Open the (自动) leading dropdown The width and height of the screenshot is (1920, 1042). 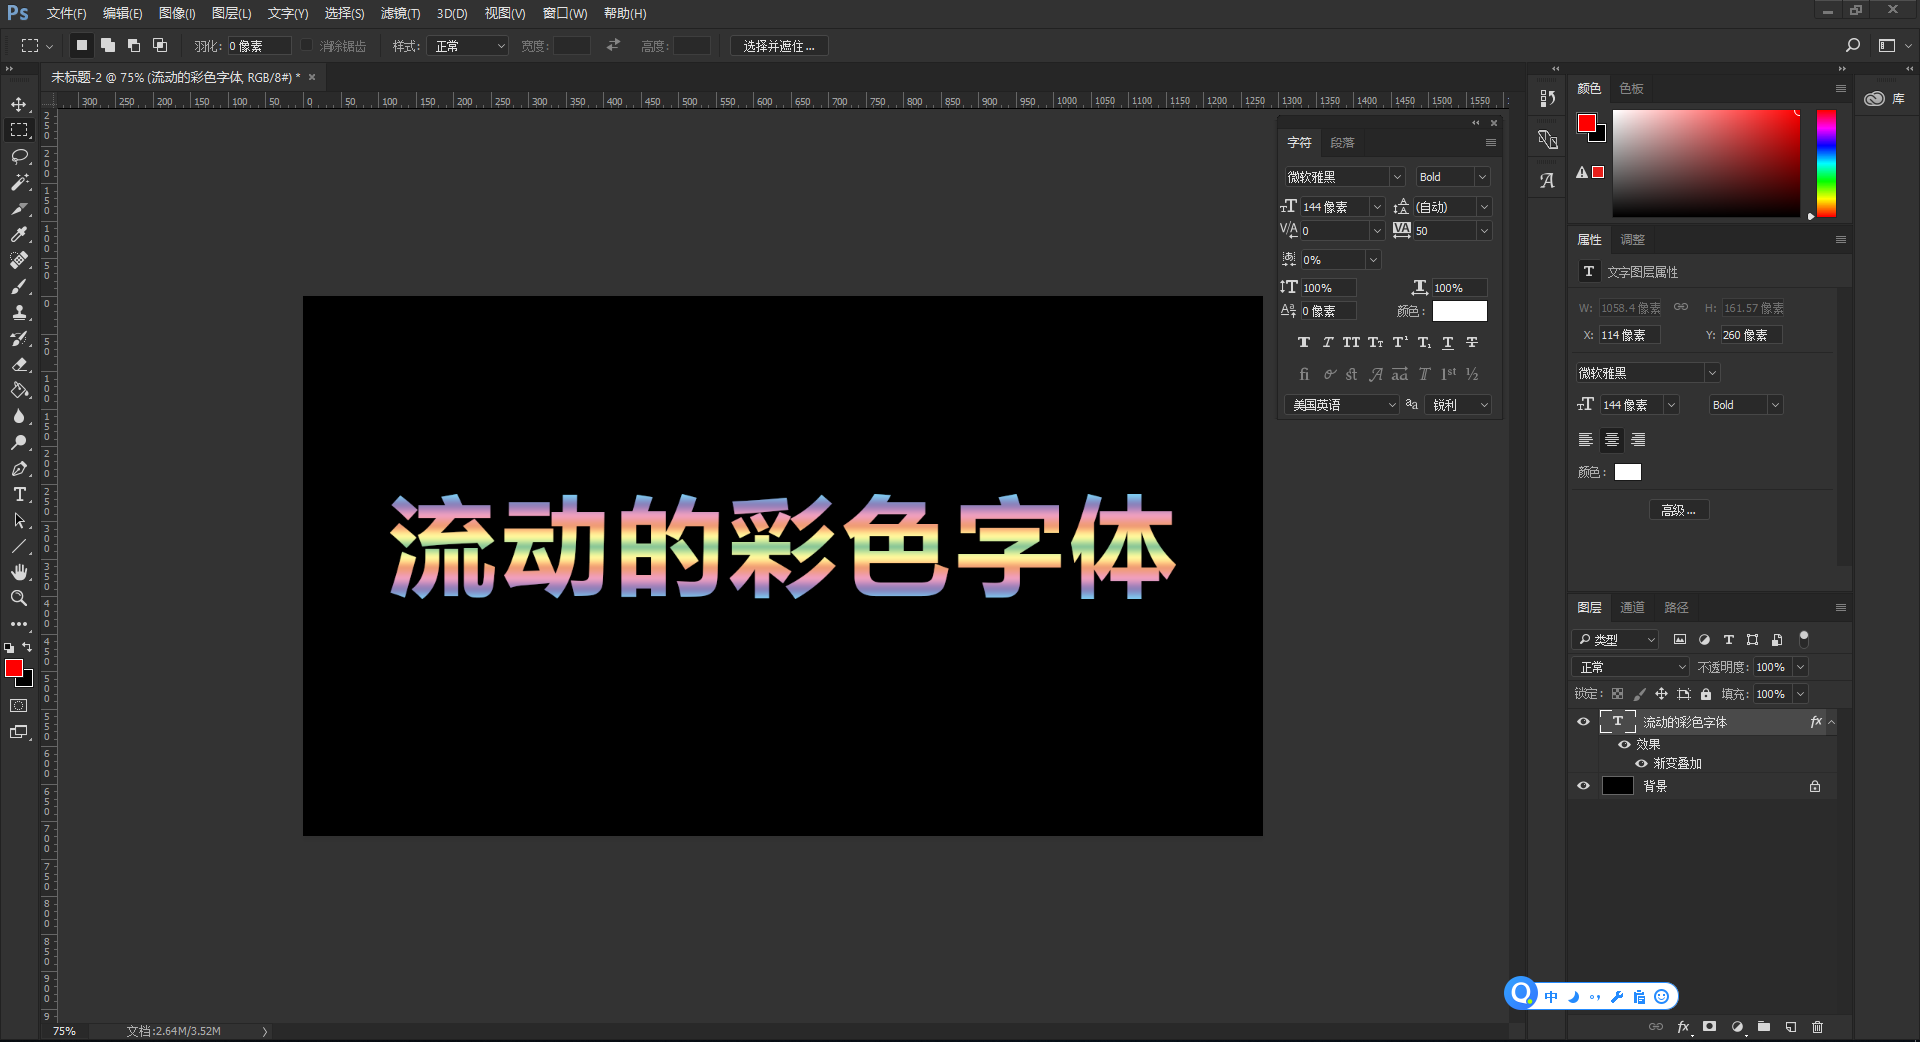tap(1484, 207)
